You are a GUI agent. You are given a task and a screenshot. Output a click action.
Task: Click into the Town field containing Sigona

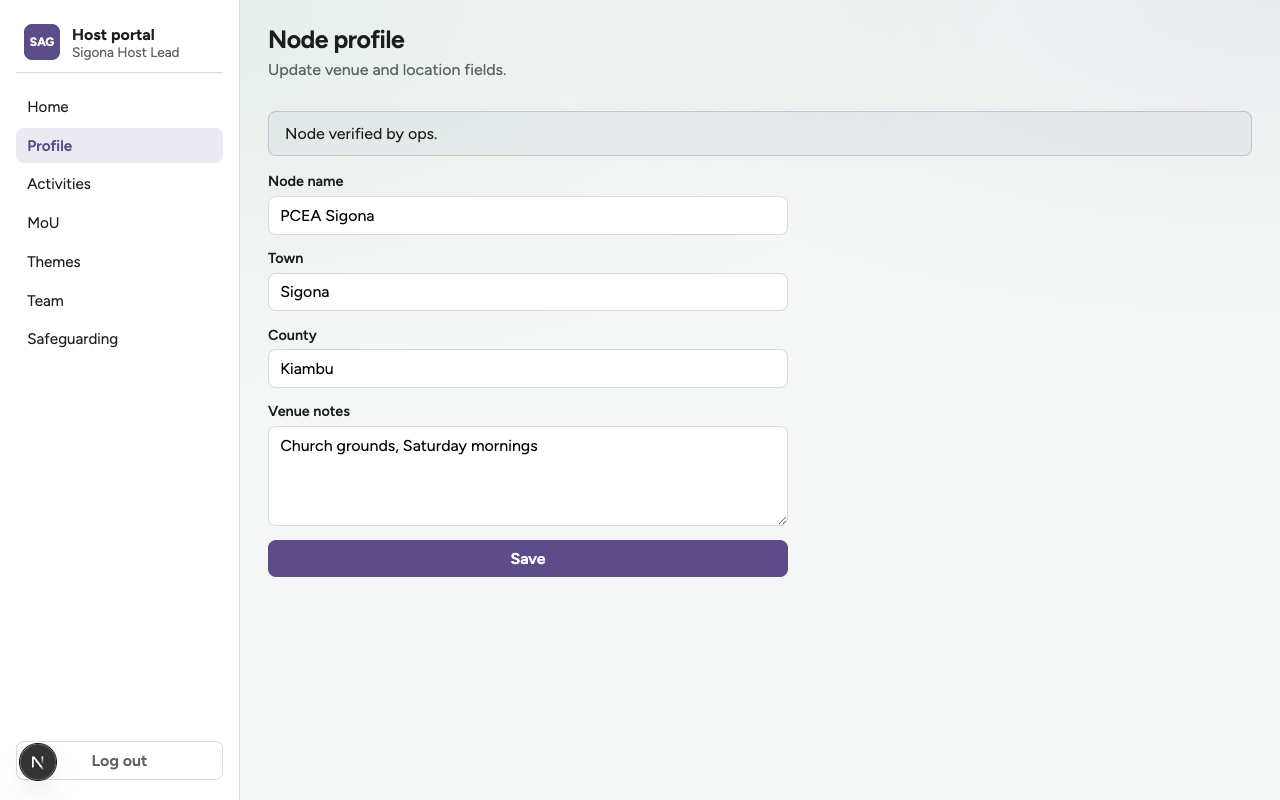[528, 292]
